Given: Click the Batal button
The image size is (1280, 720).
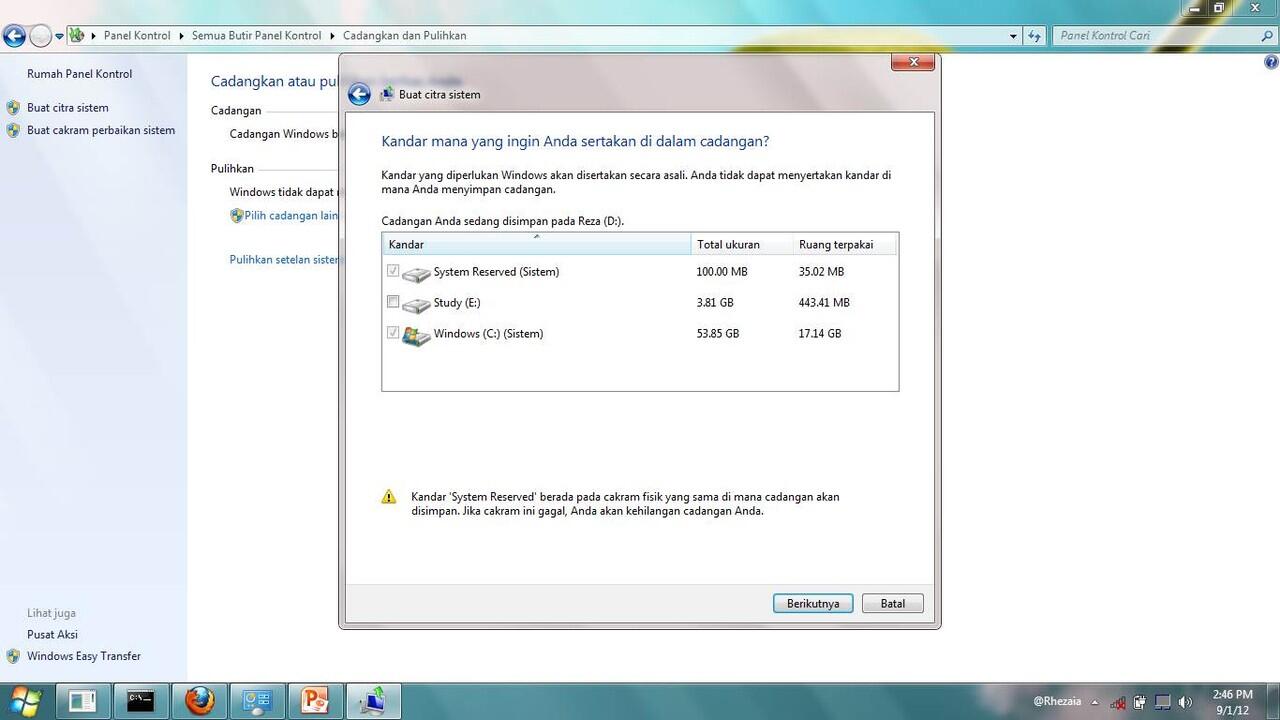Looking at the screenshot, I should pos(893,604).
